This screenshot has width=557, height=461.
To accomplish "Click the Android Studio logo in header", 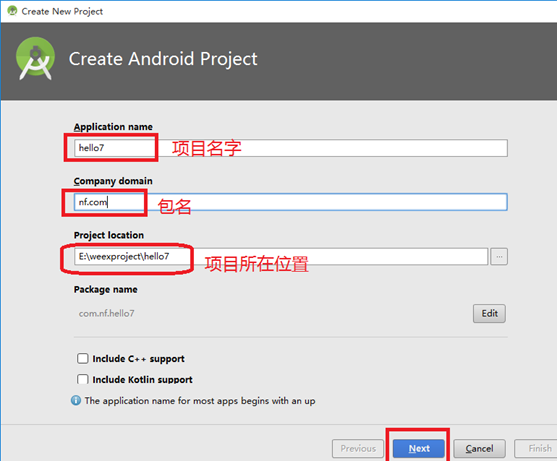I will (x=36, y=59).
